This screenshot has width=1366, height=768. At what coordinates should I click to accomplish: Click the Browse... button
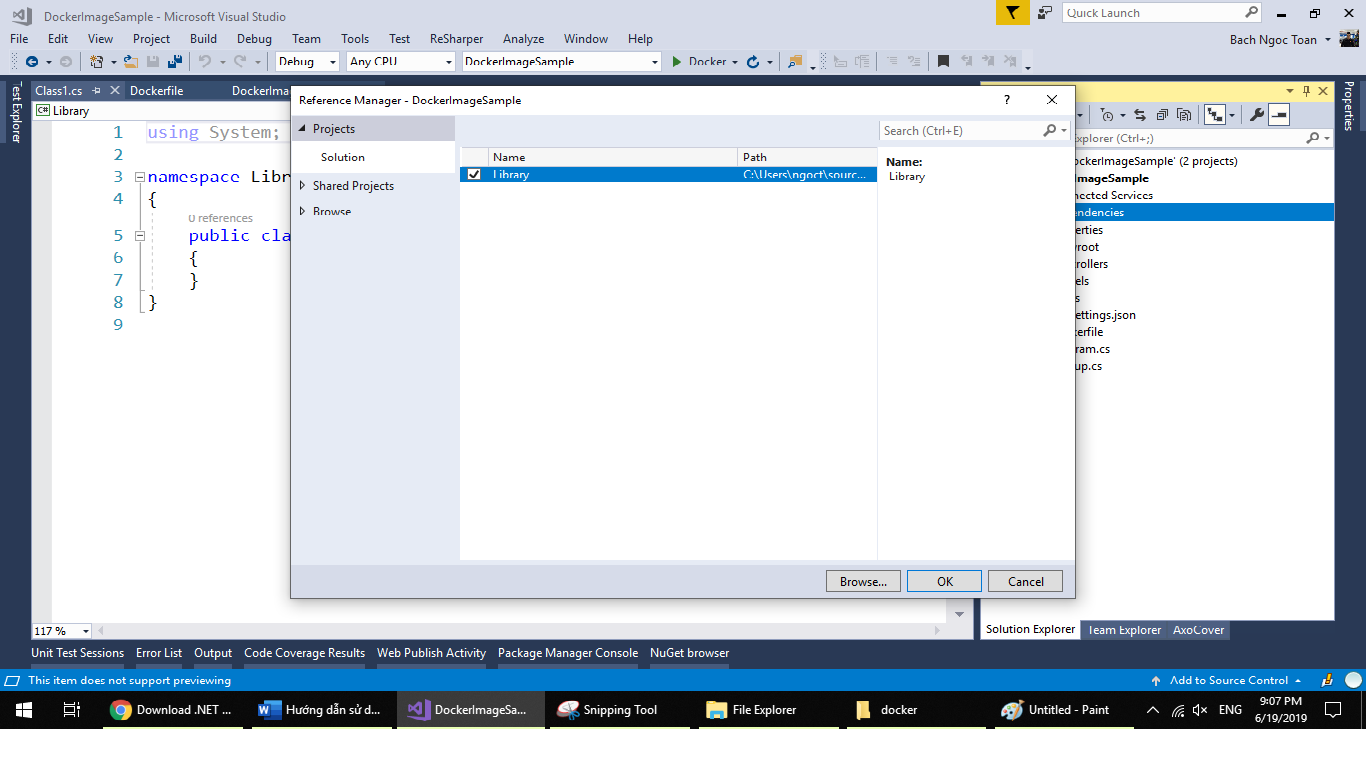[863, 581]
